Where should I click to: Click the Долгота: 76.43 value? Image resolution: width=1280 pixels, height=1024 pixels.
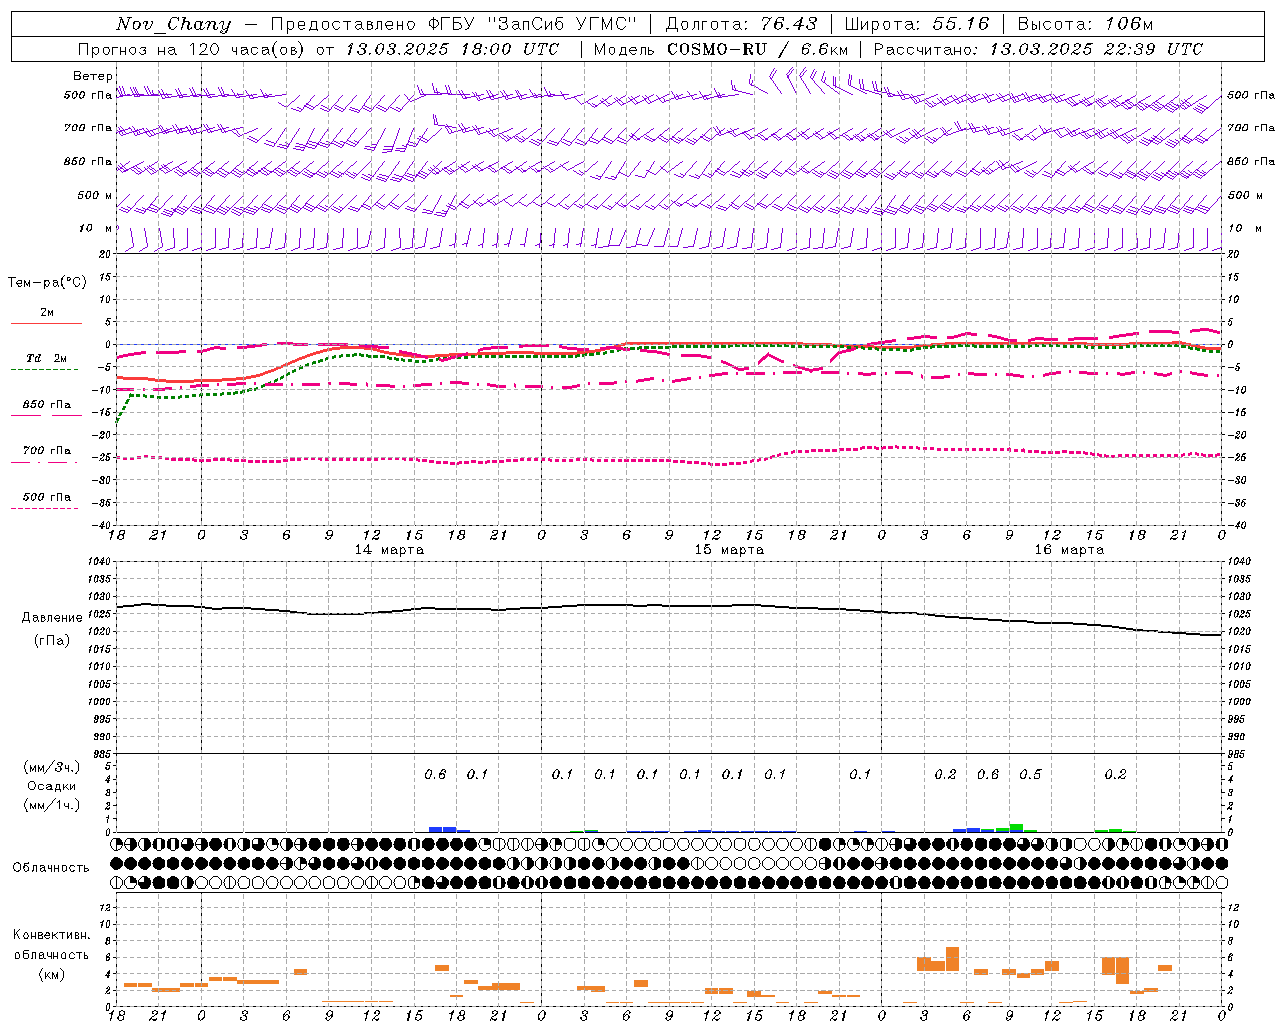pyautogui.click(x=741, y=24)
